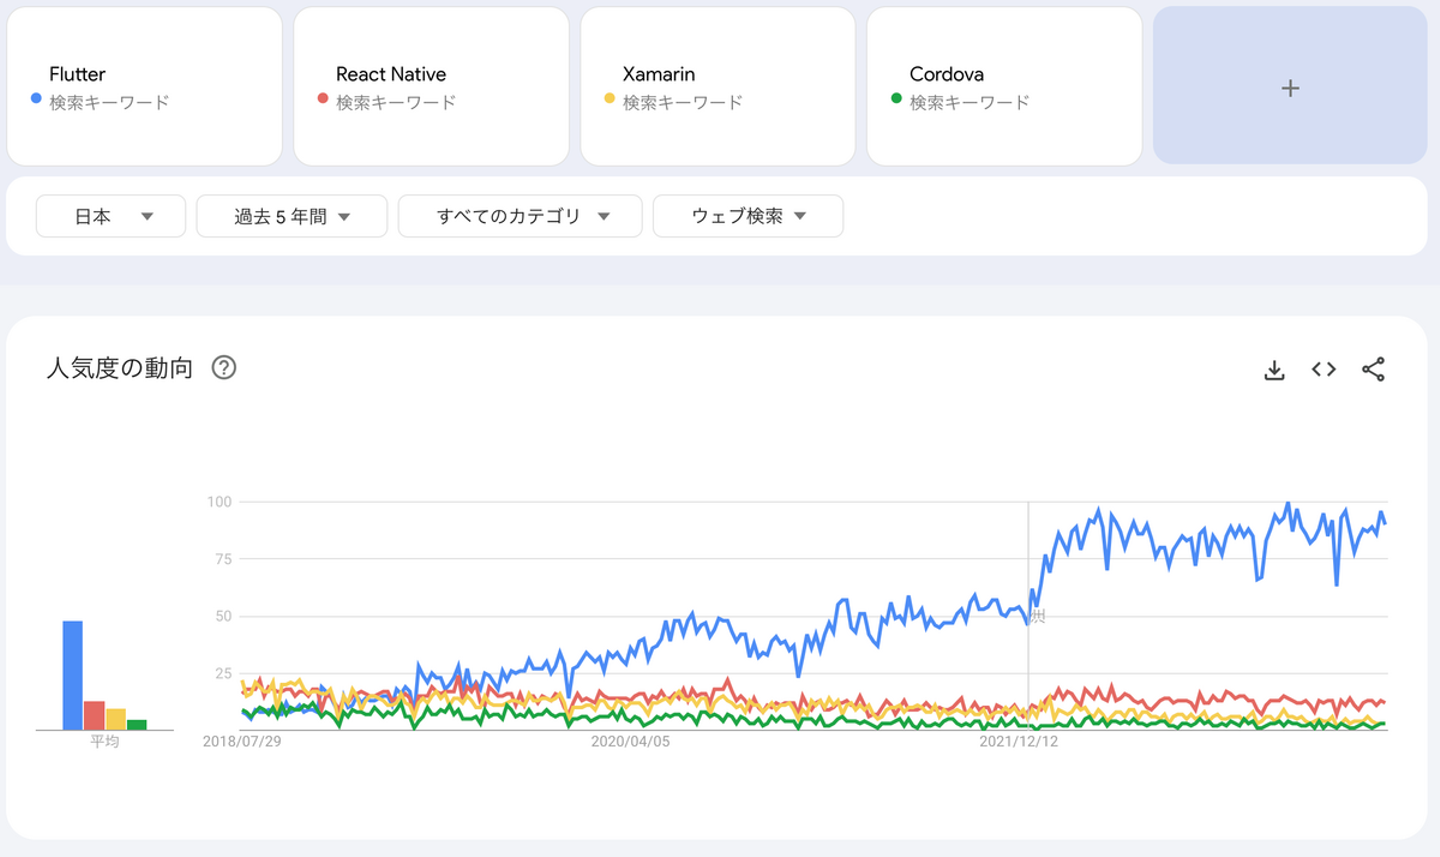Share the popularity trend chart
Viewport: 1440px width, 857px height.
[1374, 370]
